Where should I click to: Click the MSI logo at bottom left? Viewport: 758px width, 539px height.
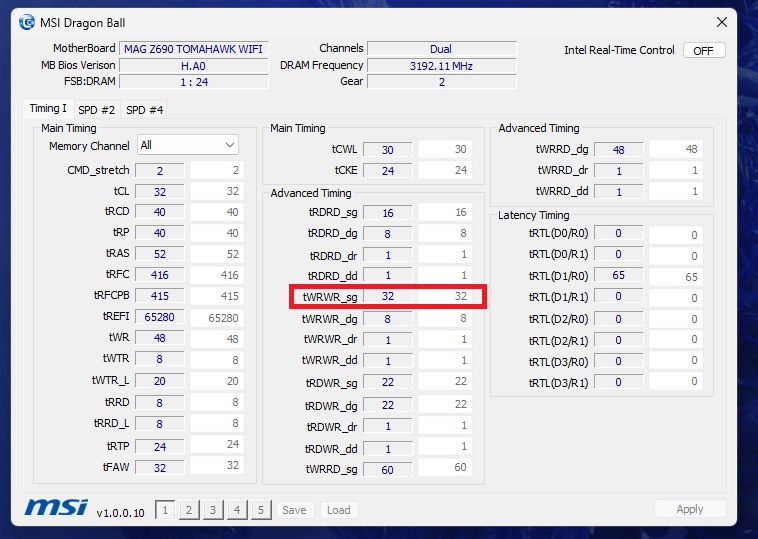pos(56,508)
